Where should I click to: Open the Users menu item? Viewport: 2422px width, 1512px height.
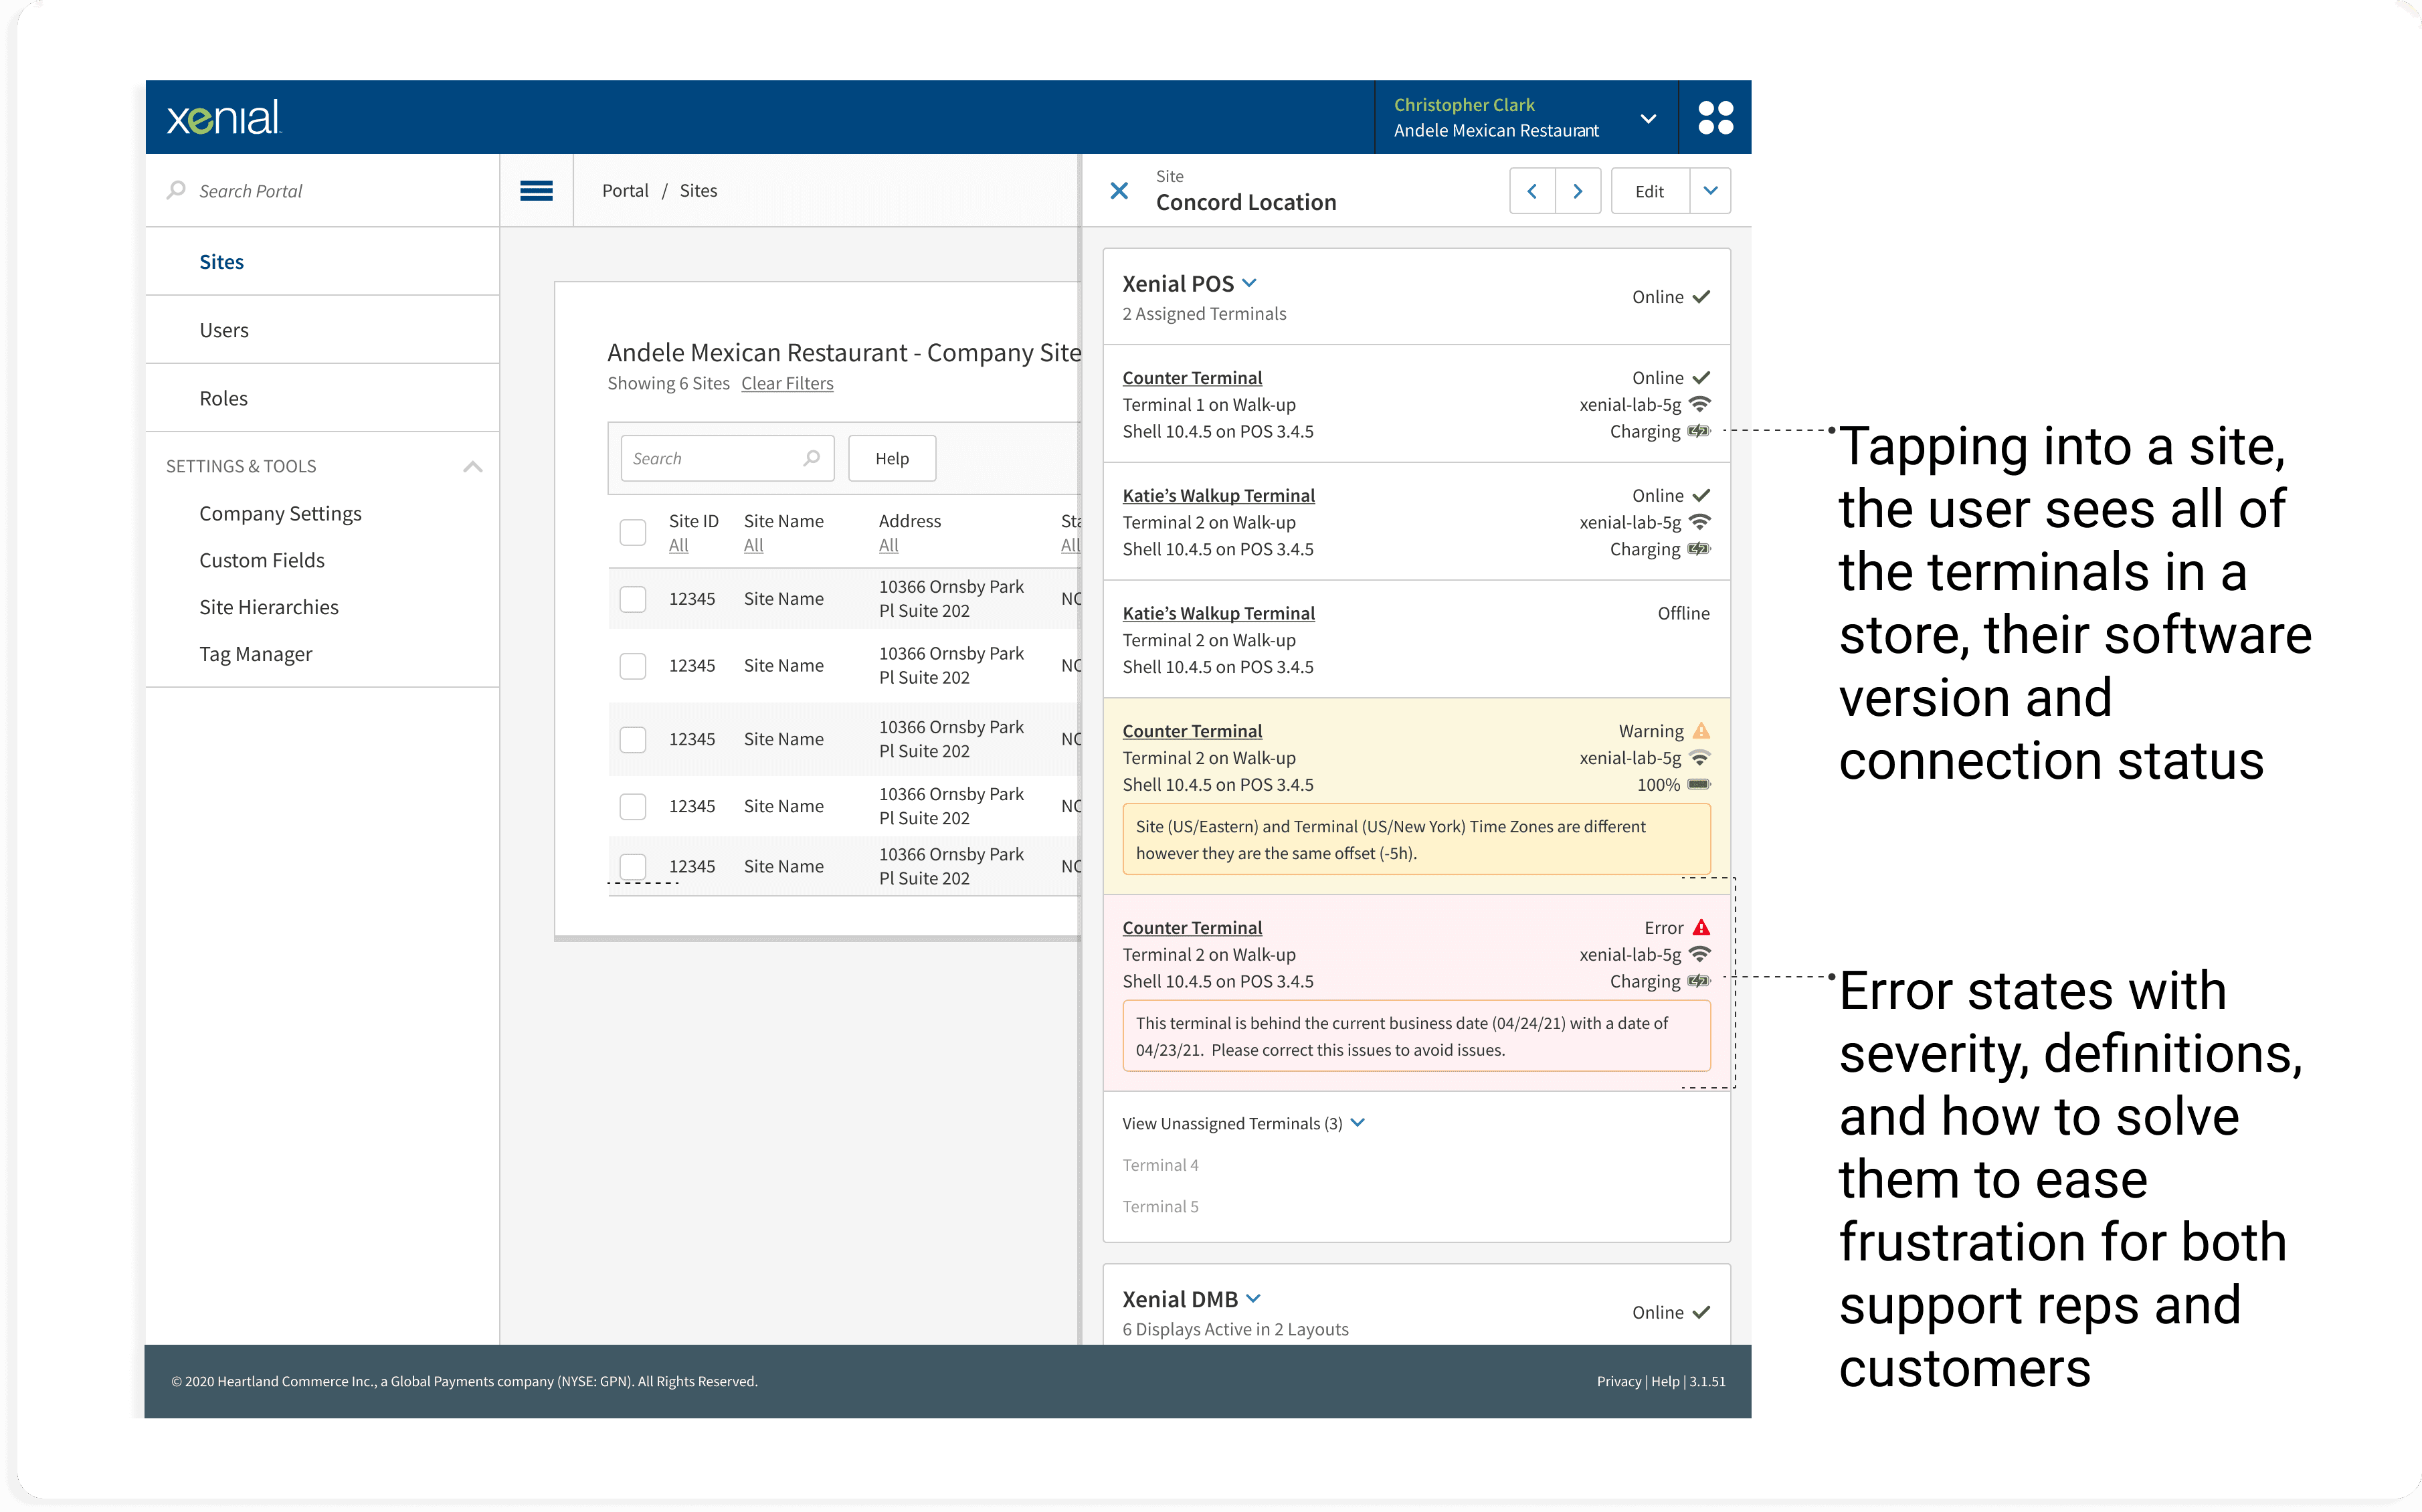click(x=224, y=330)
